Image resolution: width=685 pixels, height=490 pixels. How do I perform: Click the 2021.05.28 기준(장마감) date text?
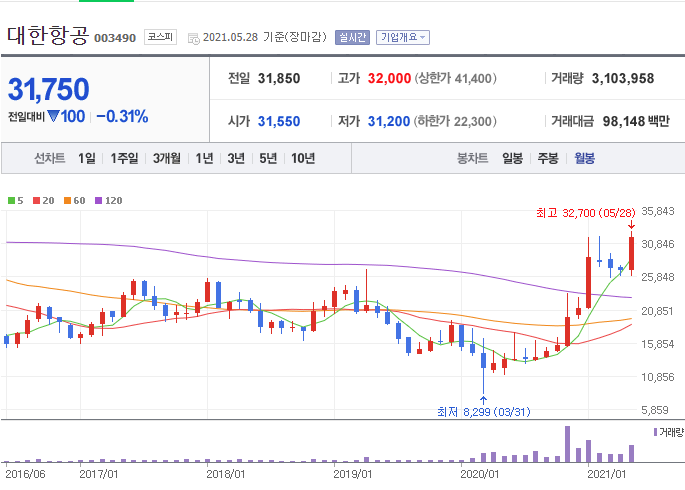click(x=265, y=37)
